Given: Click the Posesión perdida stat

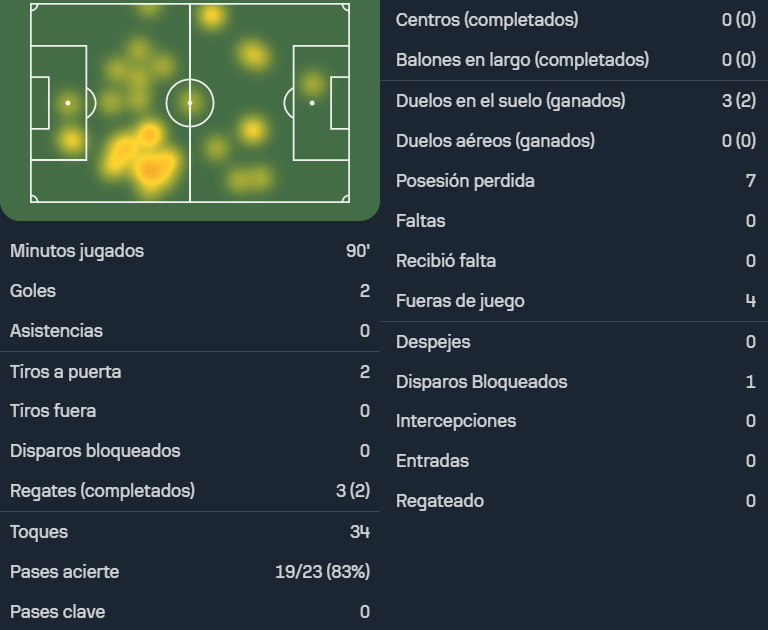Looking at the screenshot, I should pos(576,181).
